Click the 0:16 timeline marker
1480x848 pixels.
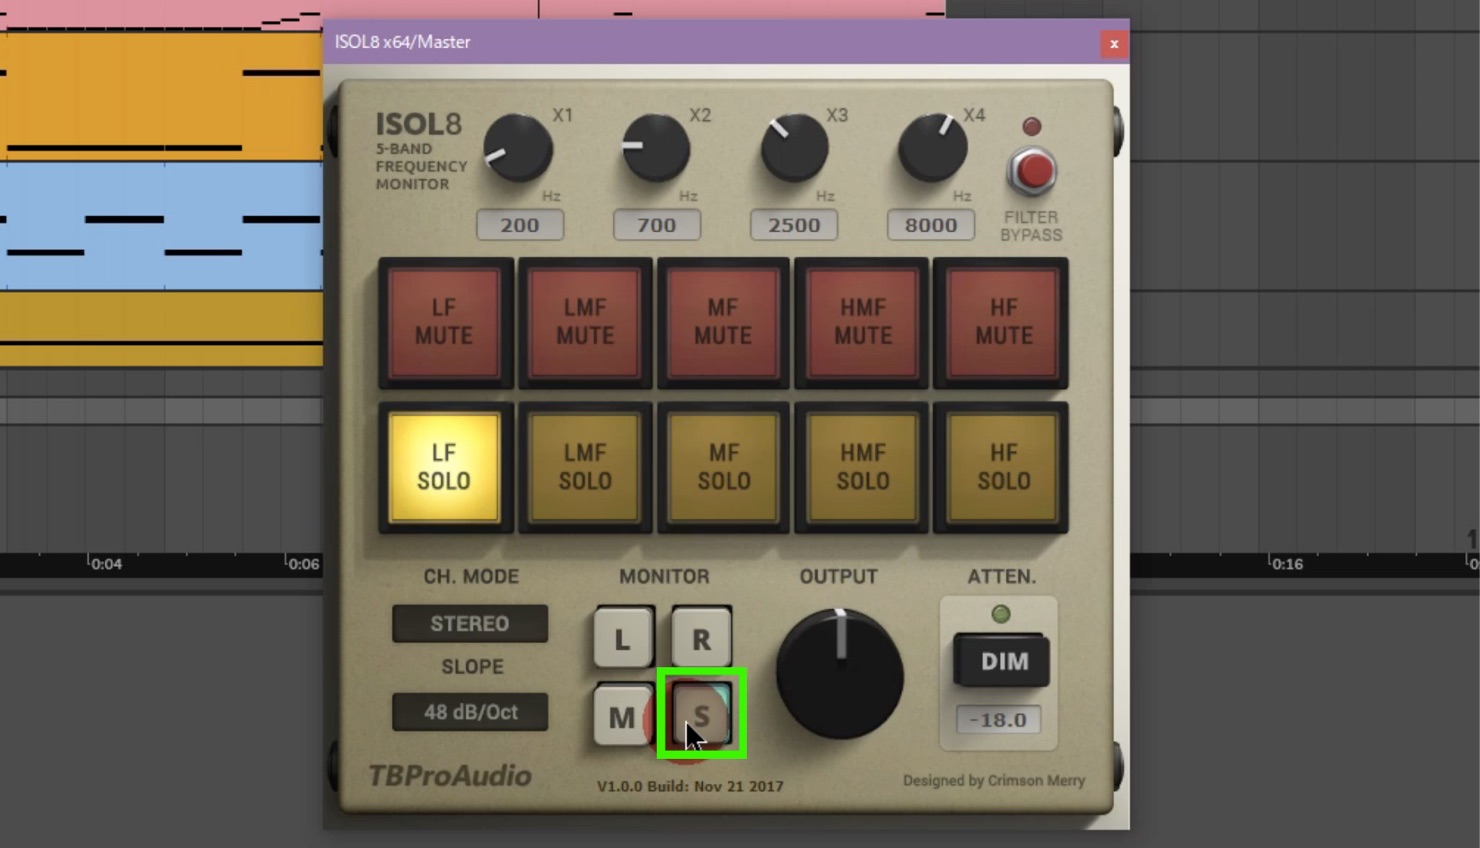[x=1287, y=564]
